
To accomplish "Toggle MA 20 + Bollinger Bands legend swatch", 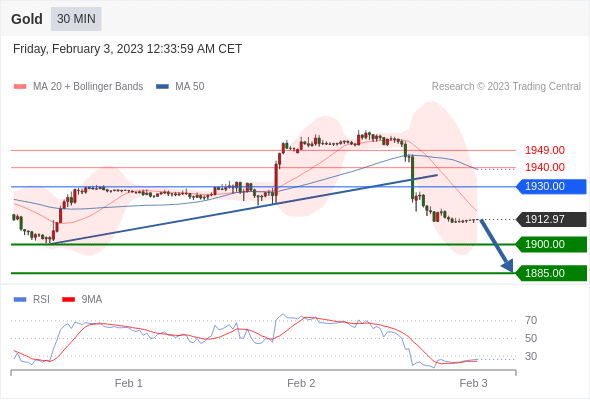I will click(x=20, y=87).
